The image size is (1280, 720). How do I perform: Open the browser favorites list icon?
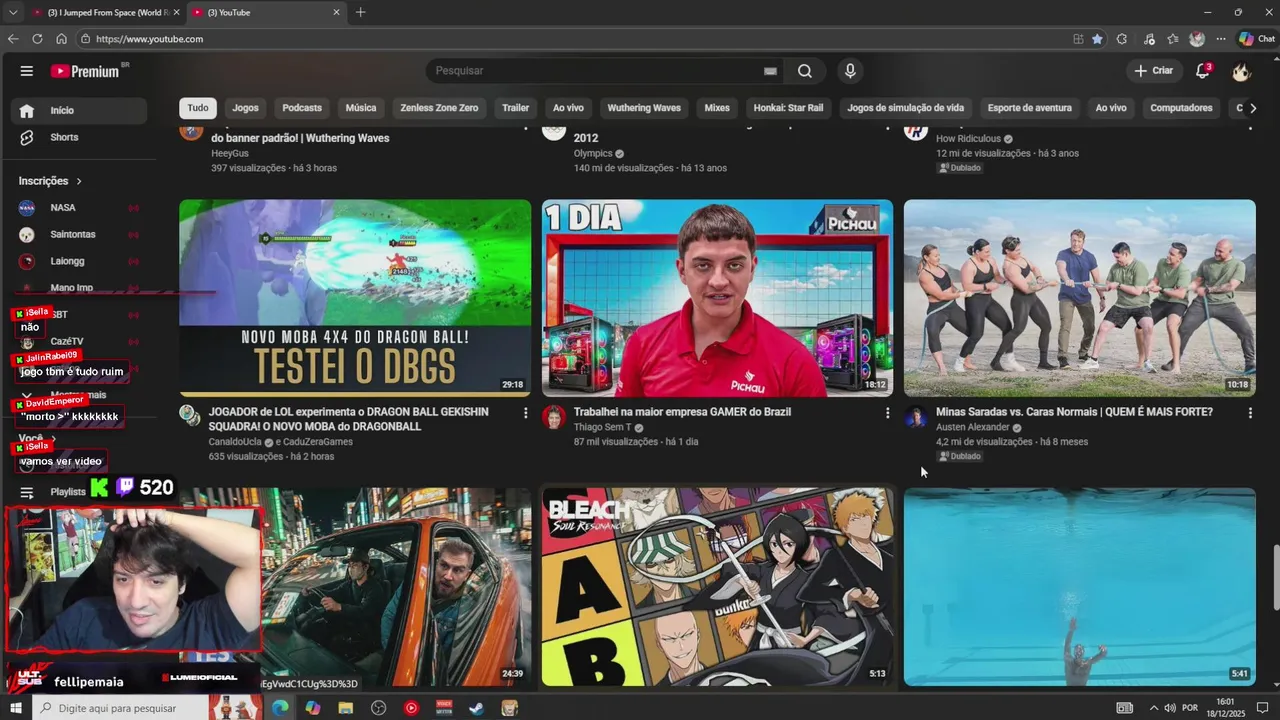click(1172, 39)
